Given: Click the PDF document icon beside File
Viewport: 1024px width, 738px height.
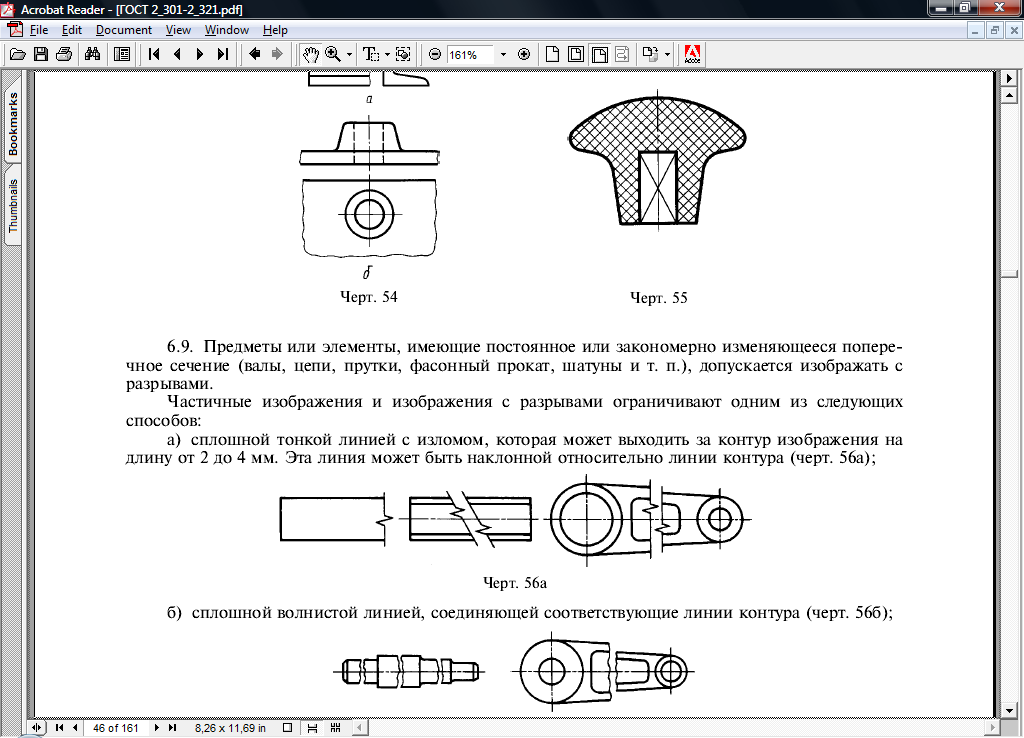Looking at the screenshot, I should 15,29.
